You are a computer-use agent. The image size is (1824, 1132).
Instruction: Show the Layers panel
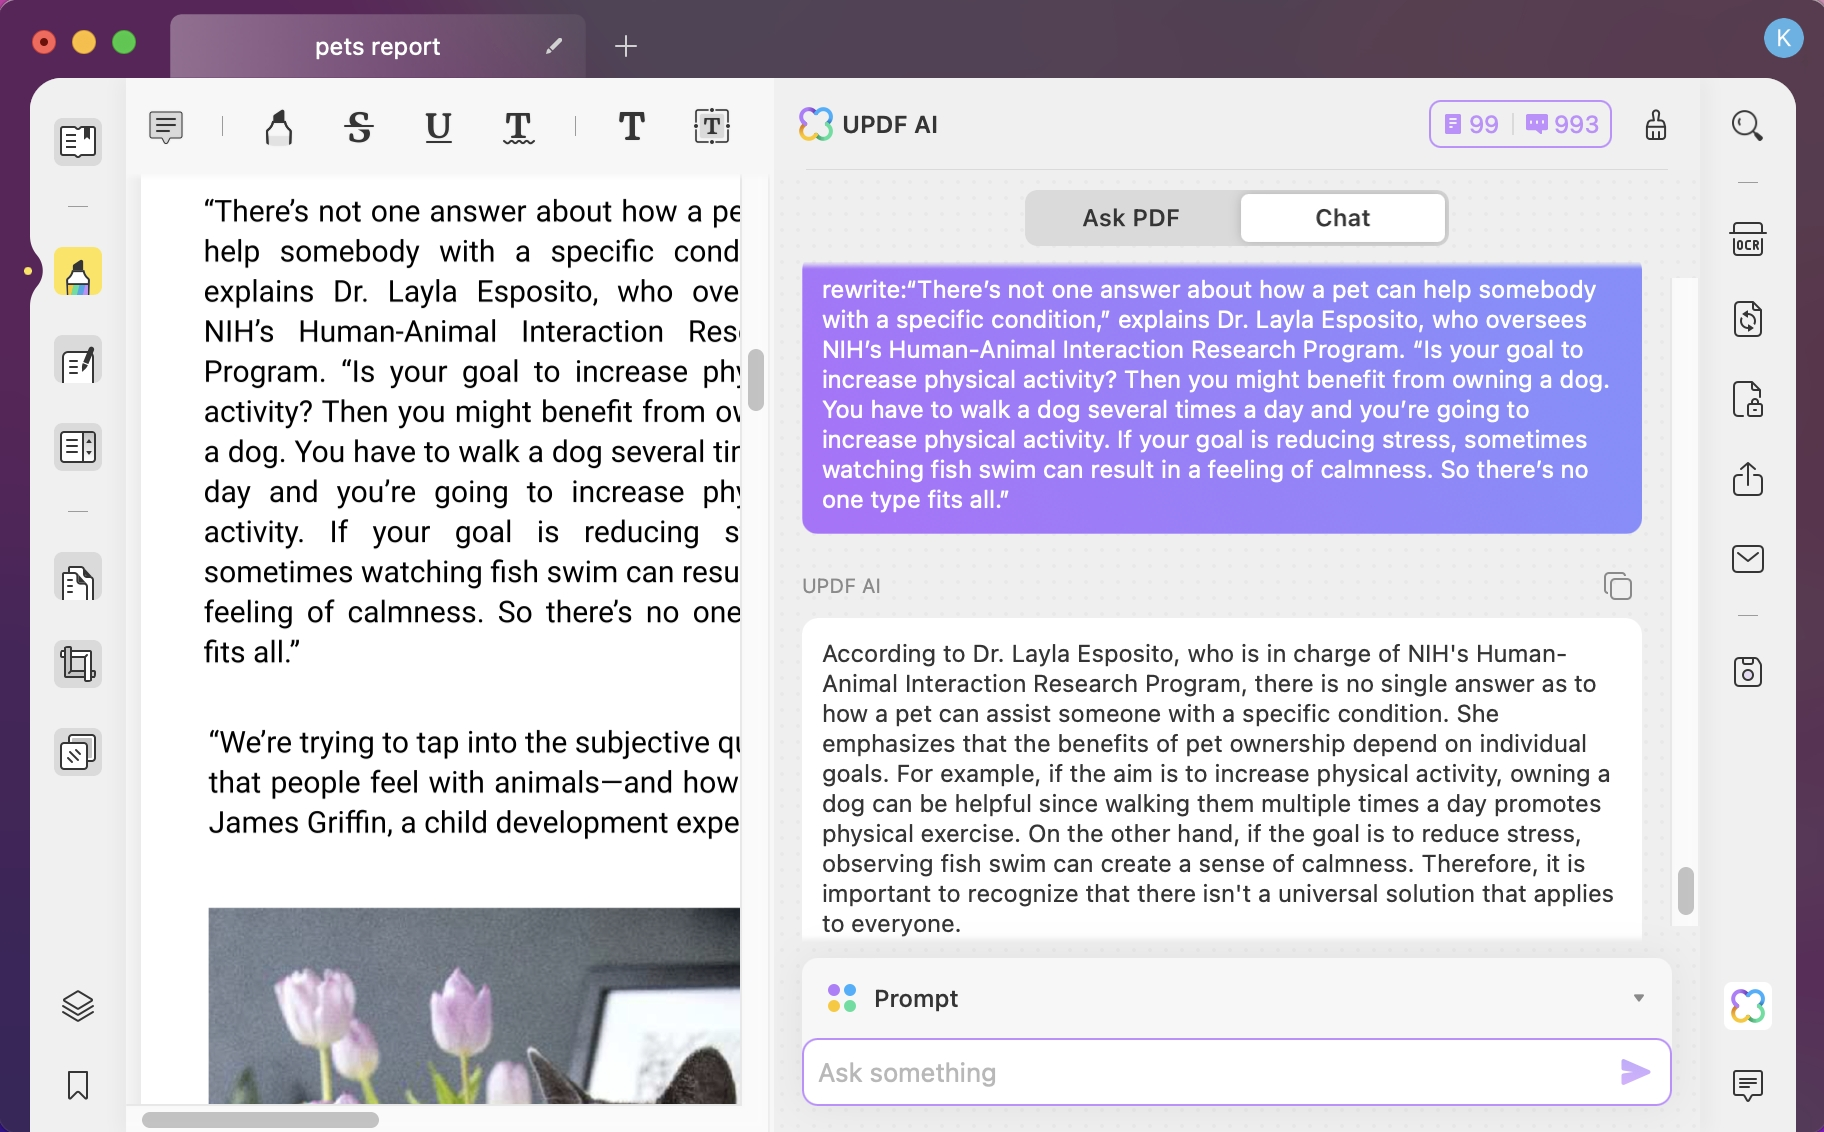(78, 1006)
